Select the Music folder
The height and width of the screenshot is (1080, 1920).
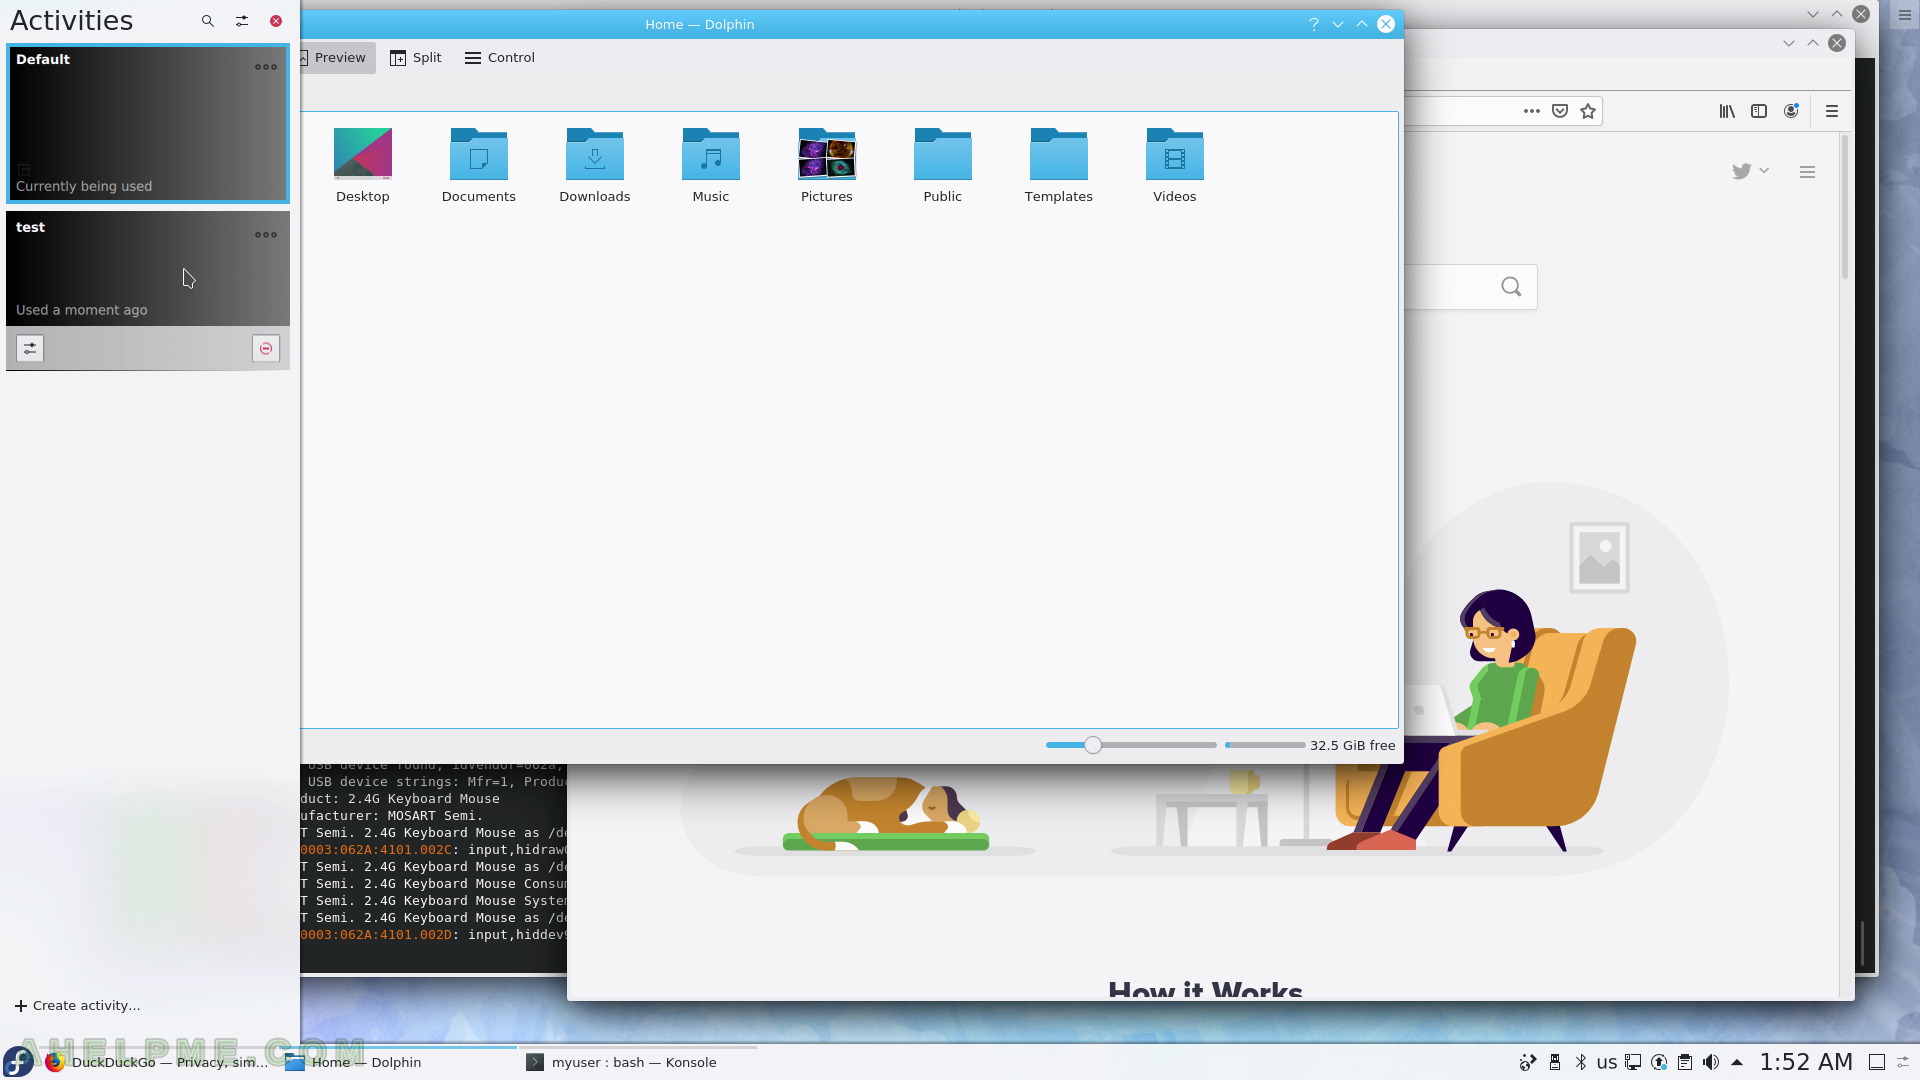711,166
